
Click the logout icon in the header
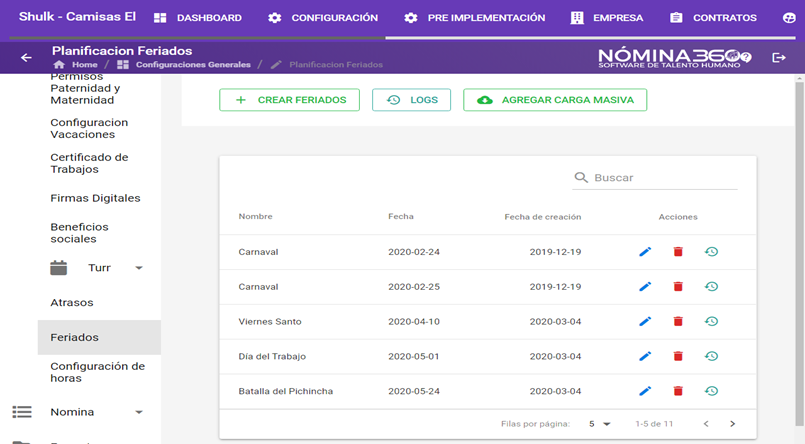pos(779,57)
